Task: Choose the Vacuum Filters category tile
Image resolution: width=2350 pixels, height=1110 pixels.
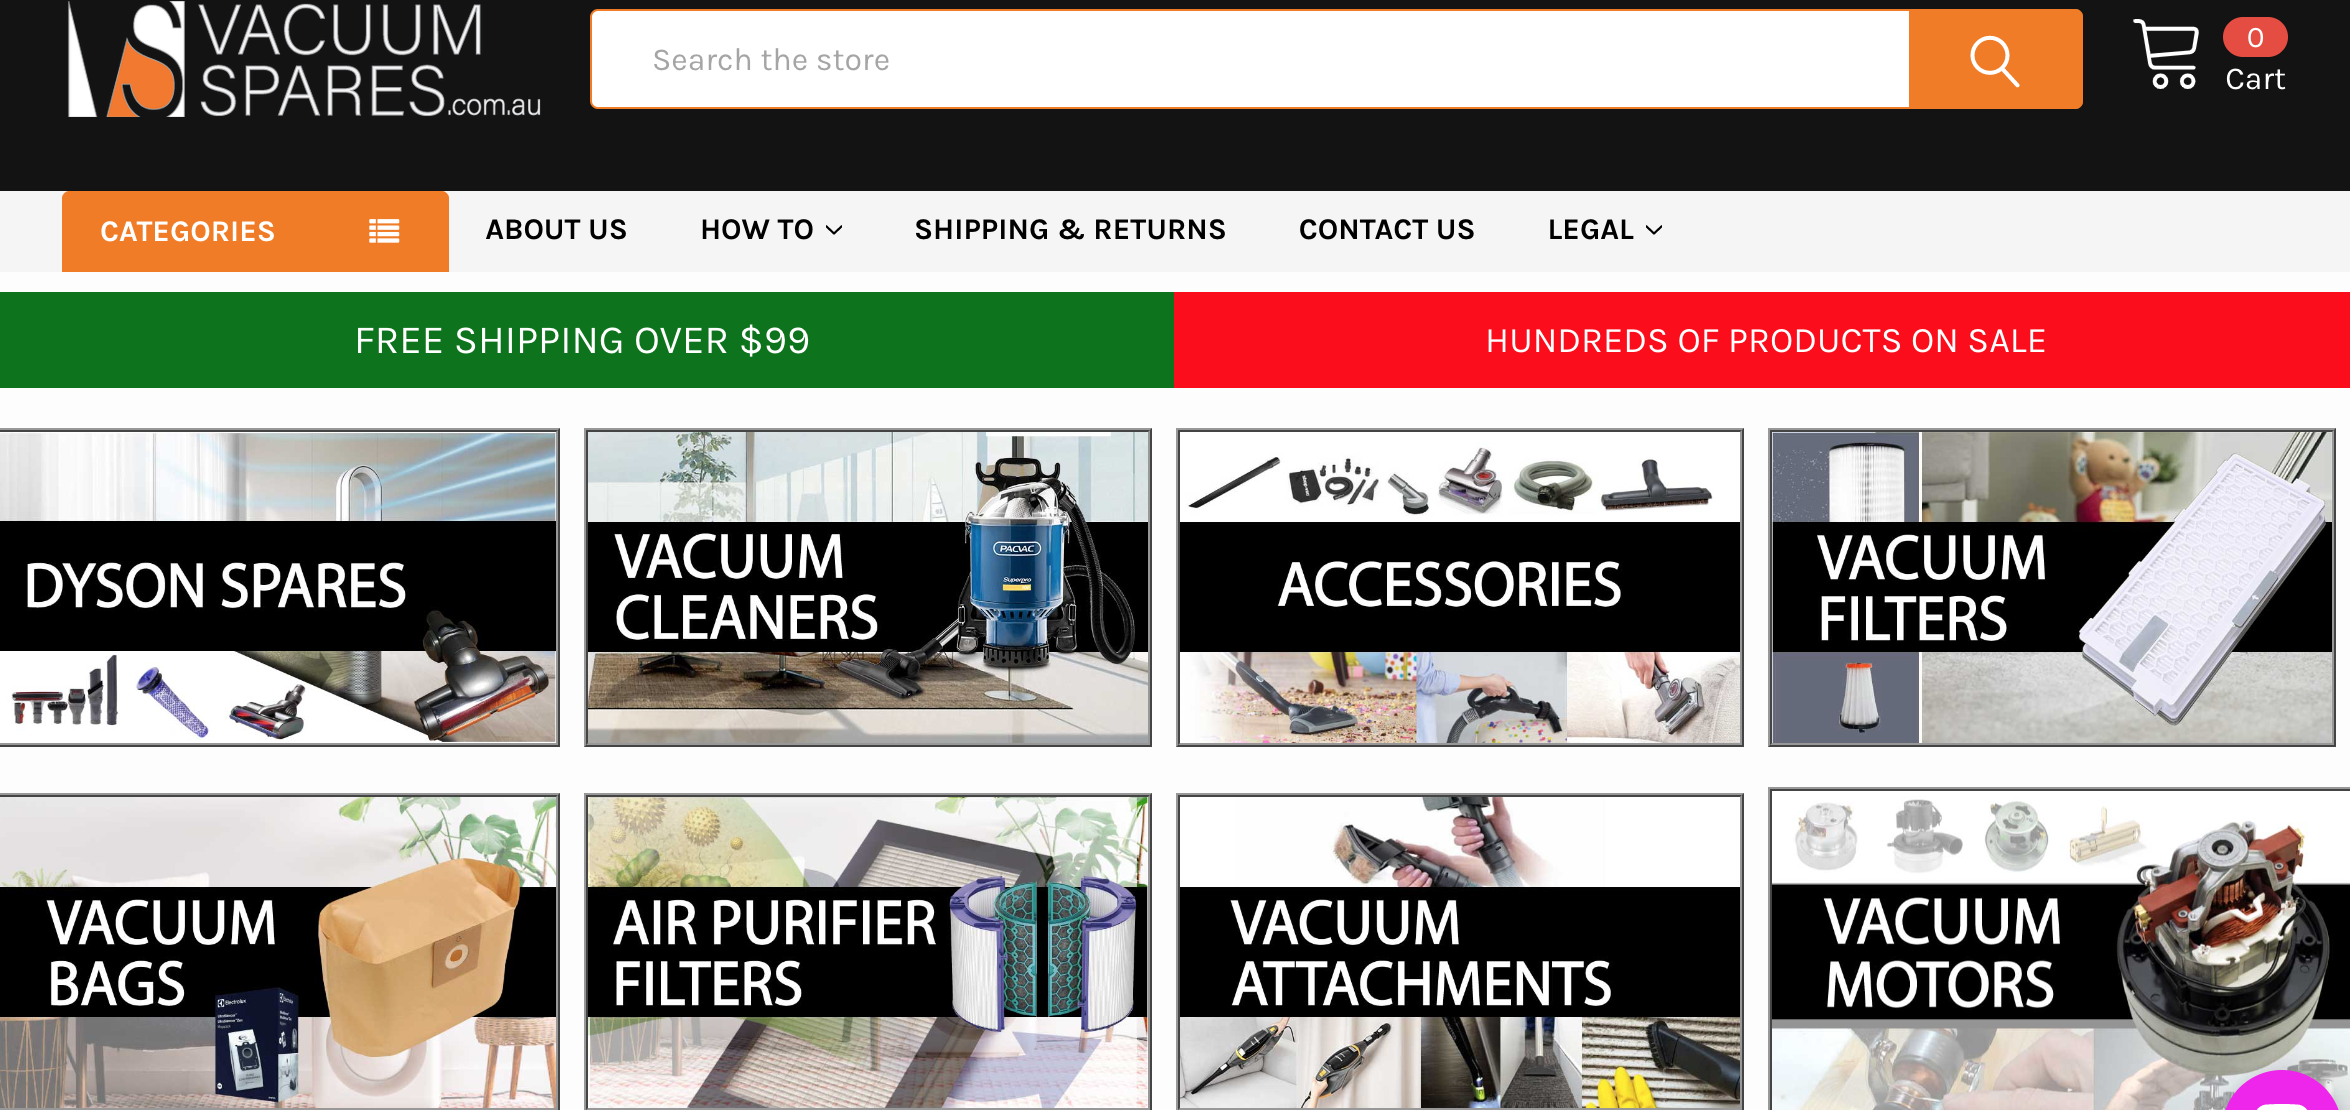Action: [2052, 588]
